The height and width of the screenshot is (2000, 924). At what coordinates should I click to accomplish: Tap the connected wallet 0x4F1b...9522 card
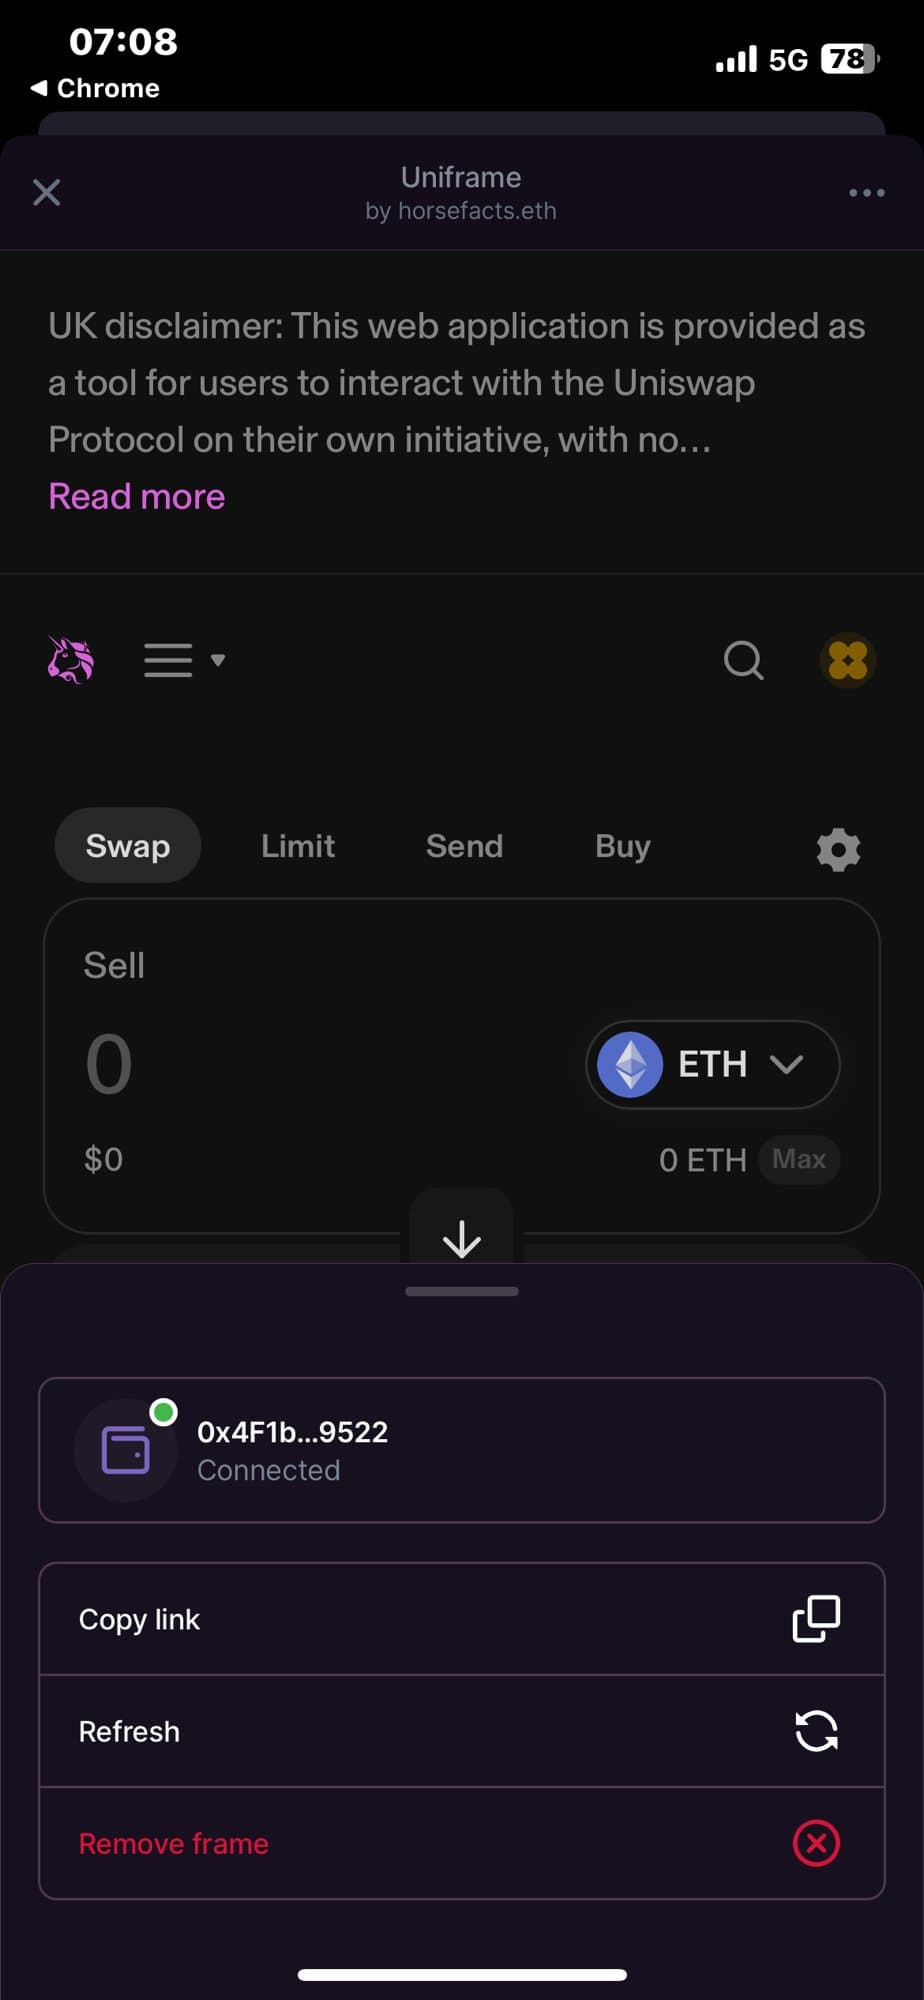coord(462,1450)
